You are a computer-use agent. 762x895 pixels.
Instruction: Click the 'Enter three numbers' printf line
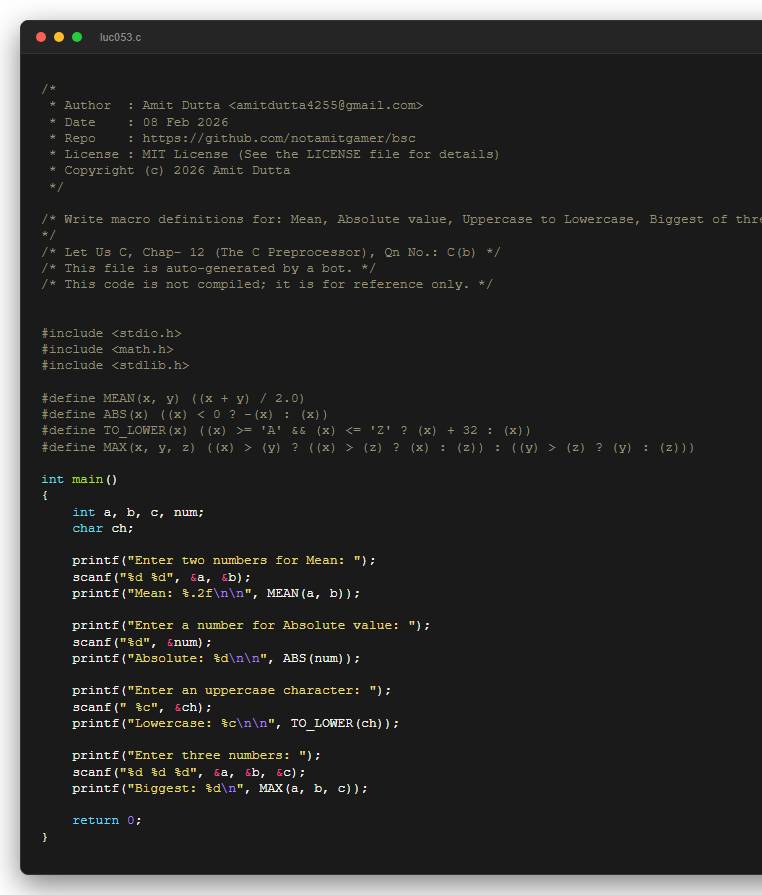coord(196,756)
